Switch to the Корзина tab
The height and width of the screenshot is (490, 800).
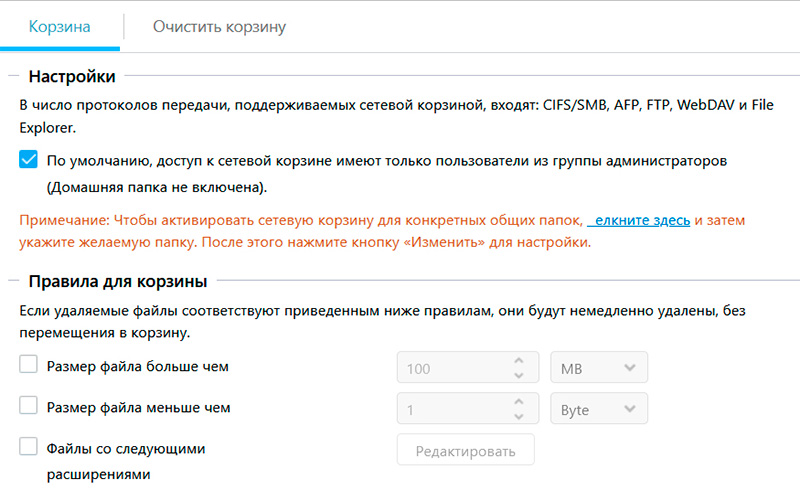pyautogui.click(x=60, y=27)
